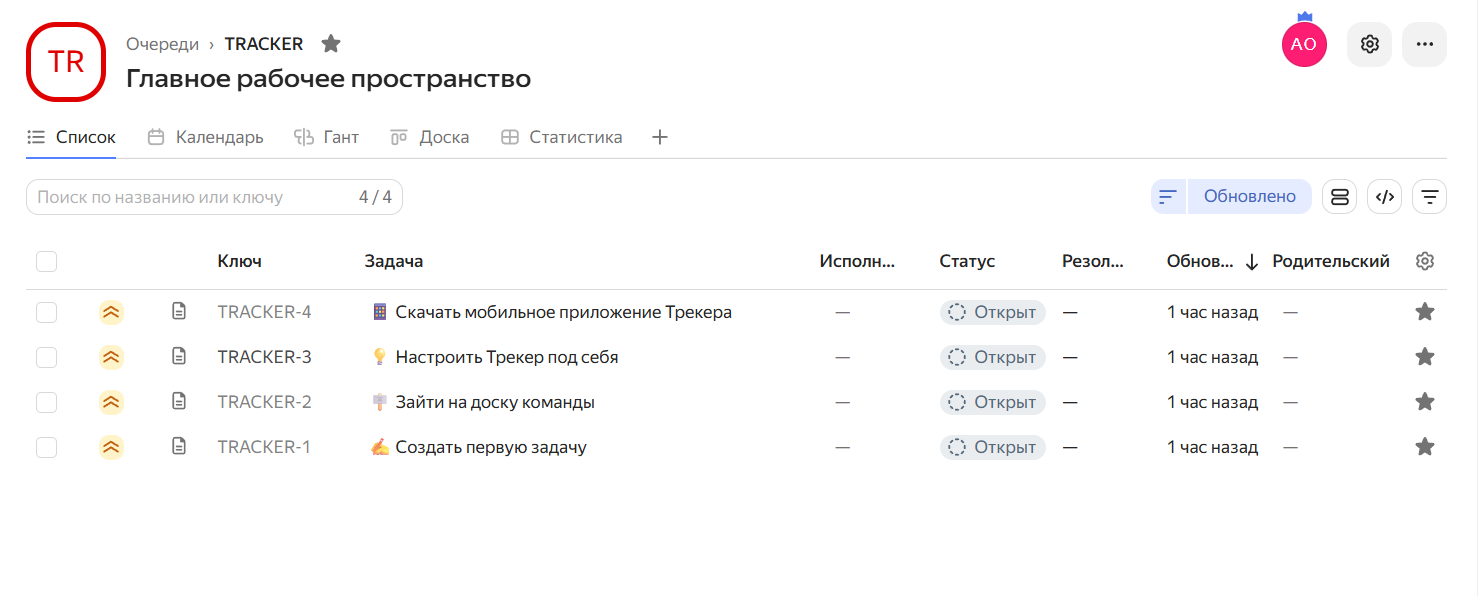Click priority icon of TRACKER-1
This screenshot has height=596, width=1478.
(111, 447)
